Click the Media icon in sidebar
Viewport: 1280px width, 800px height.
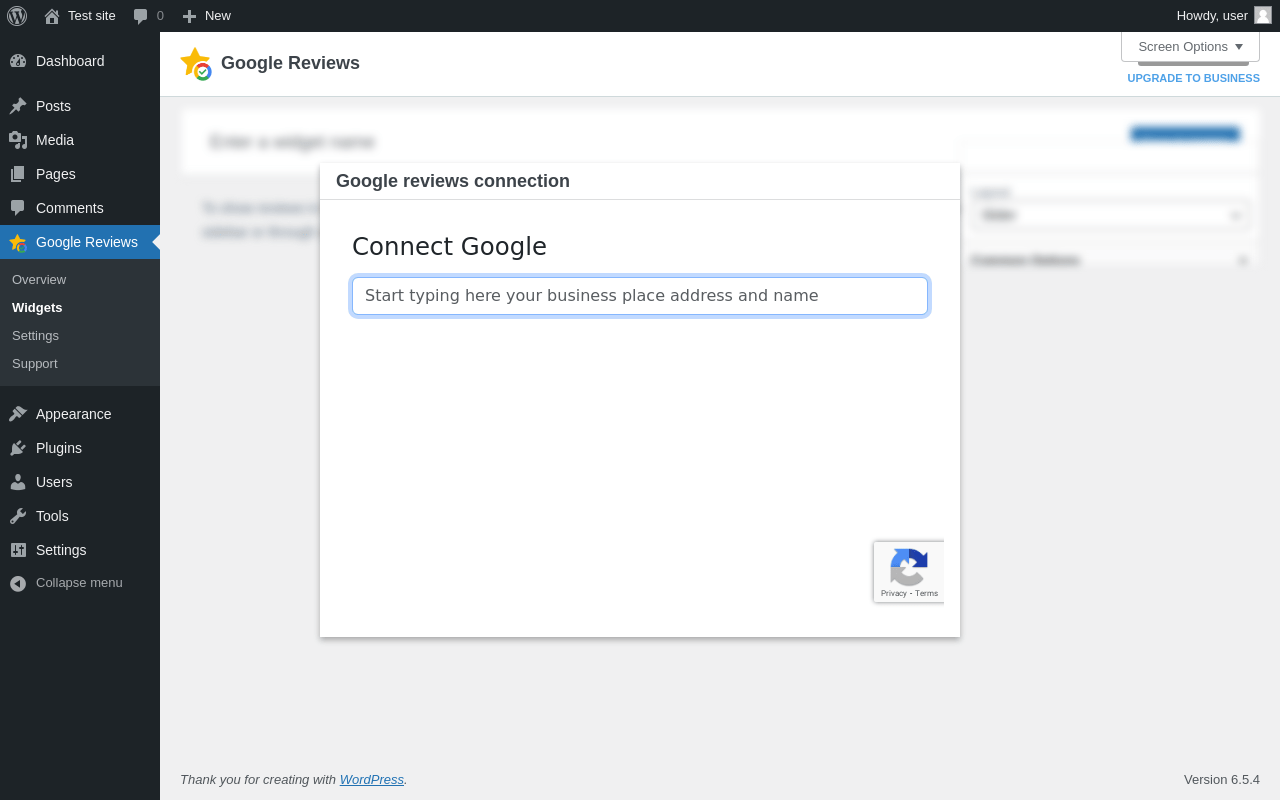coord(18,140)
